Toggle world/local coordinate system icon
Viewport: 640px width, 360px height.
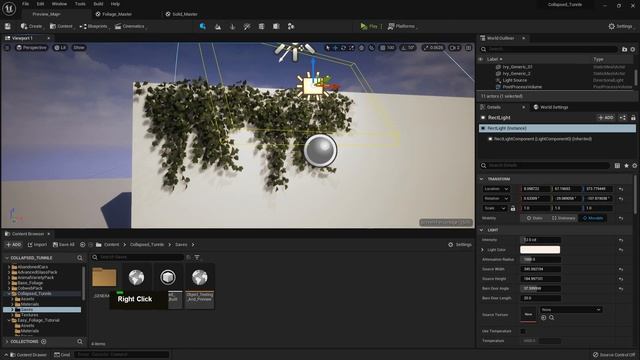point(362,48)
